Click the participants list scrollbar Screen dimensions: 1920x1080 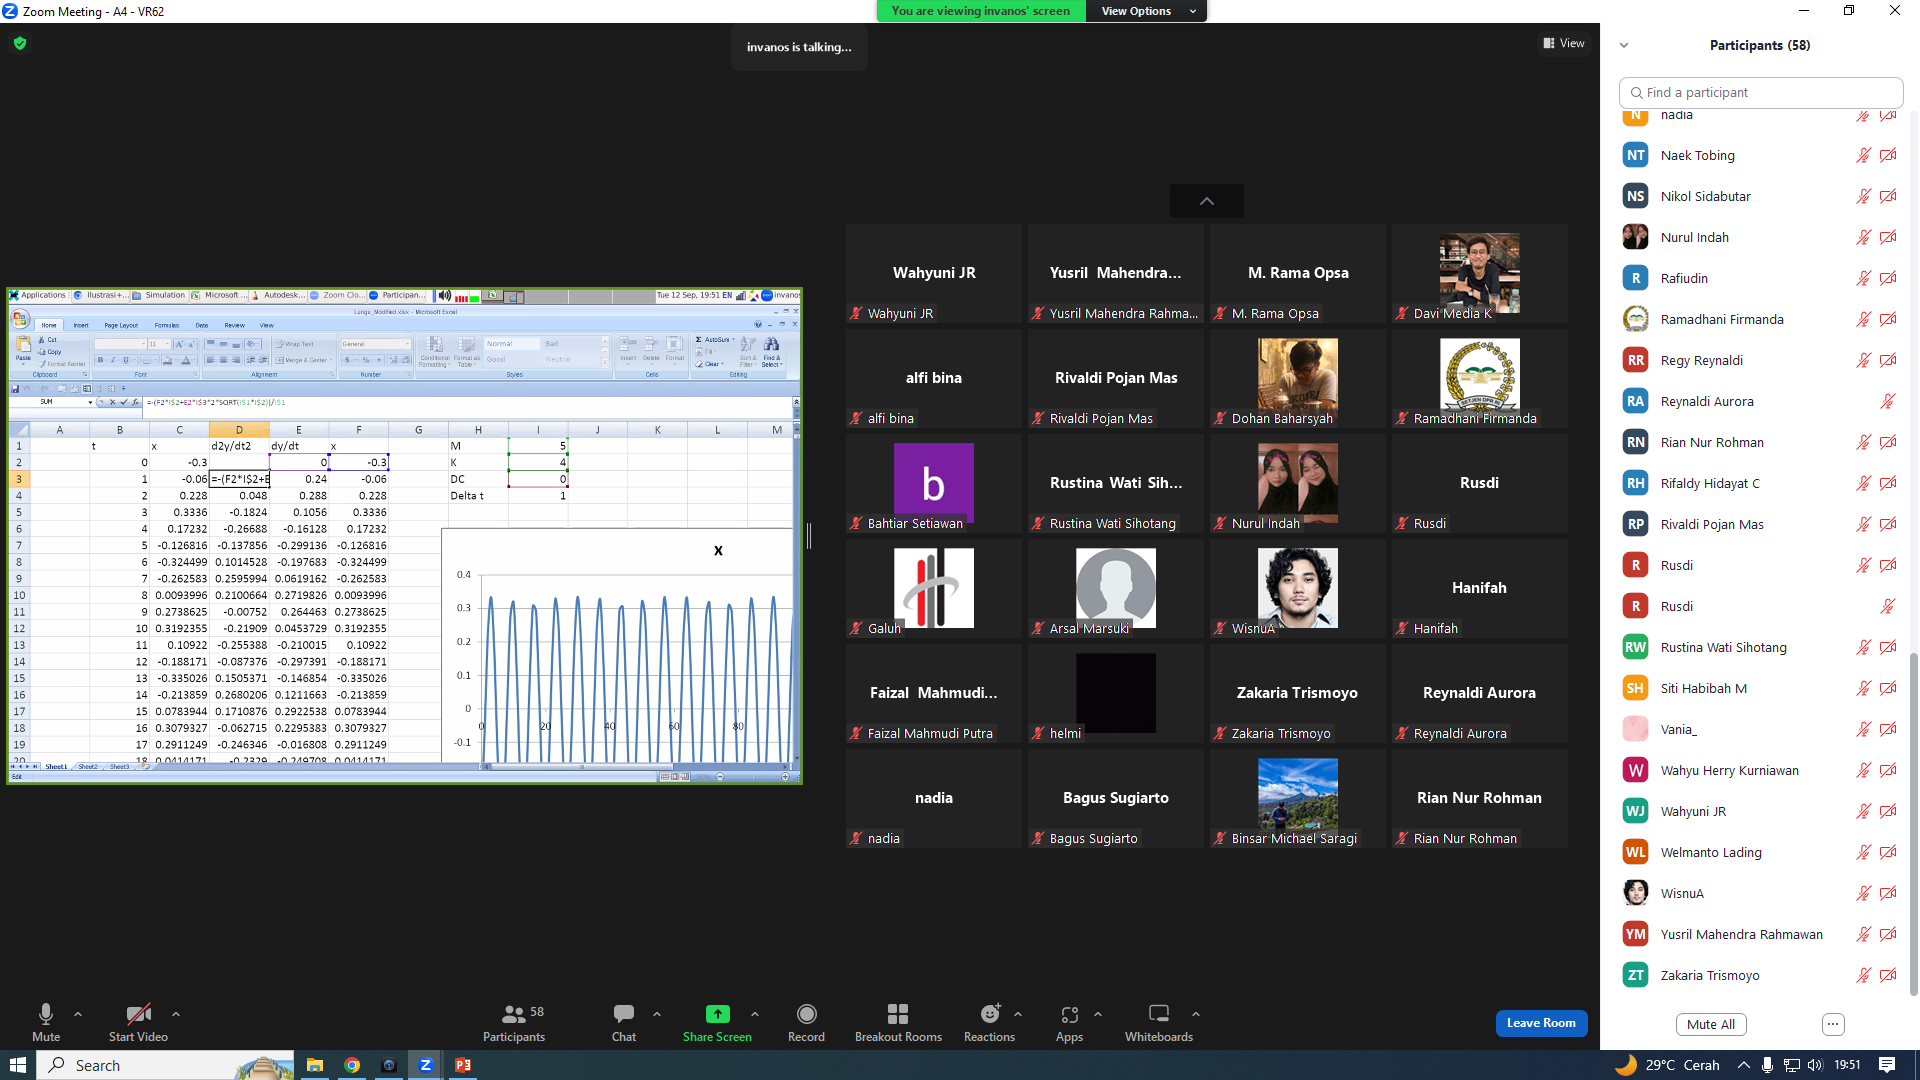tap(1913, 822)
